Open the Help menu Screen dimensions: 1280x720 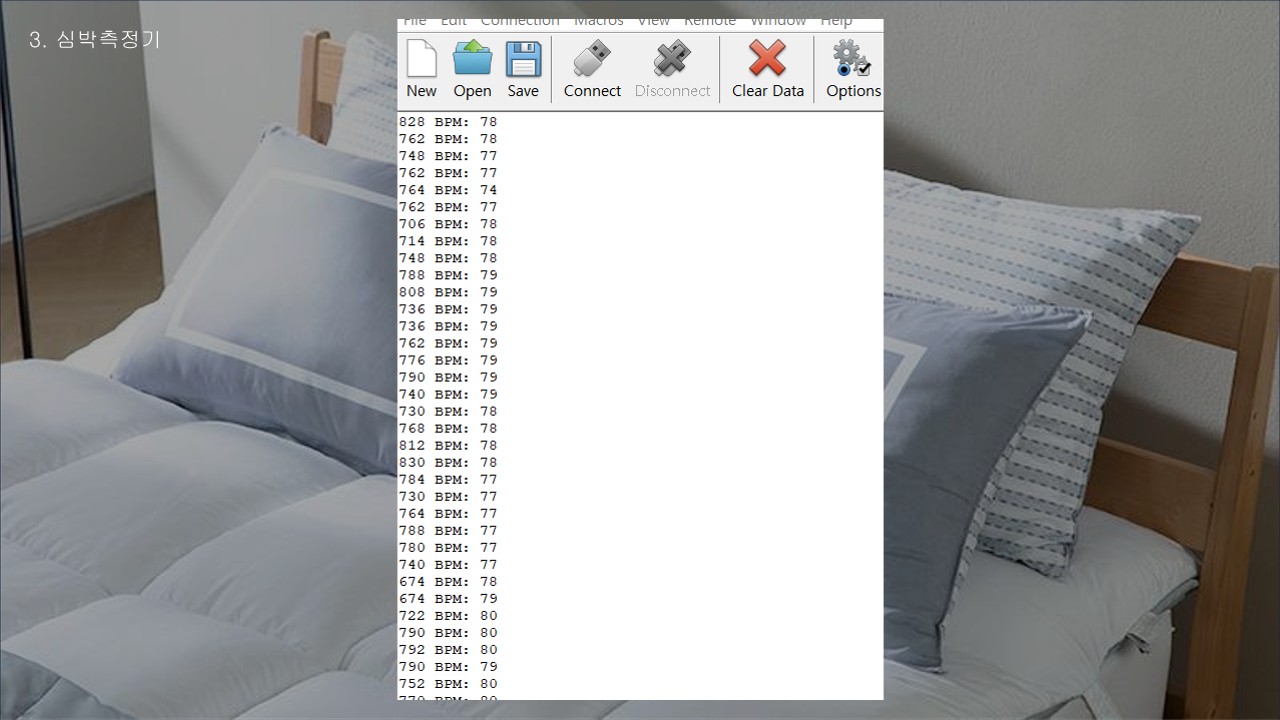[836, 22]
